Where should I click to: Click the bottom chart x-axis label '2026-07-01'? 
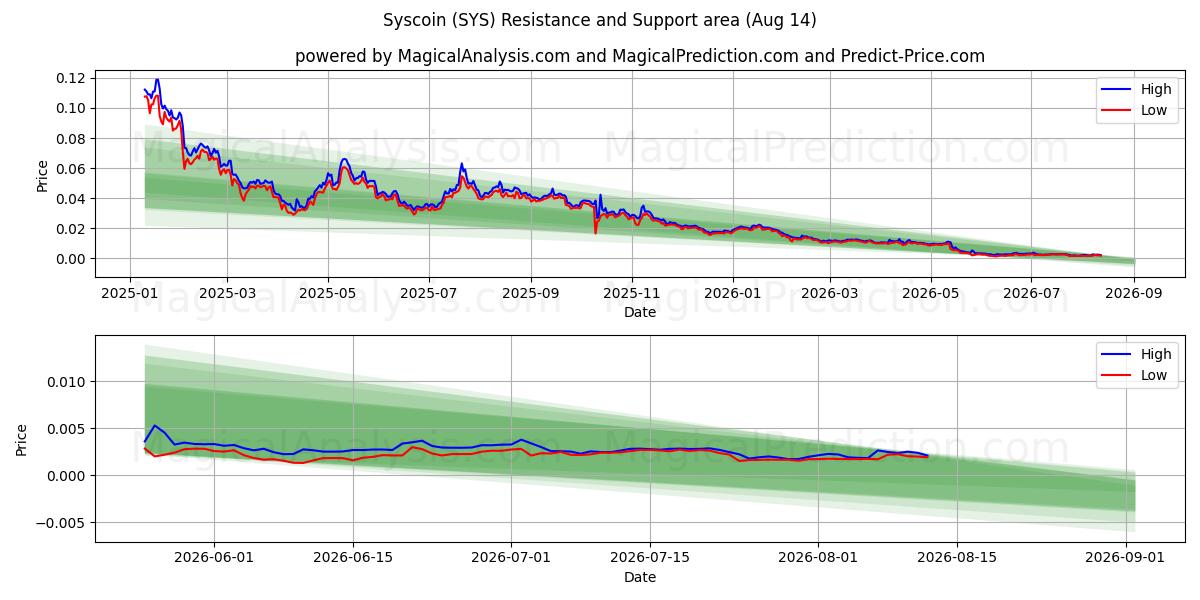tap(511, 559)
